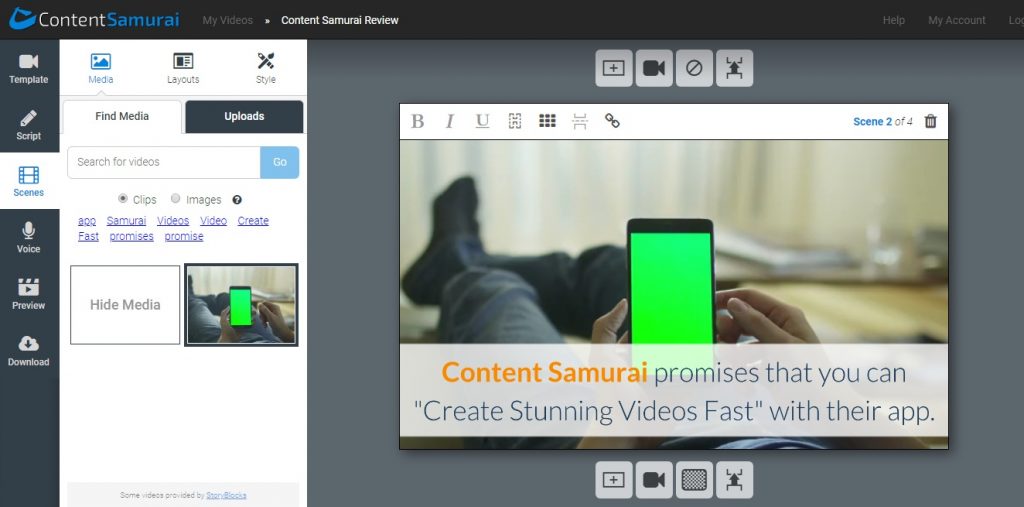The width and height of the screenshot is (1024, 507).
Task: Click the scene caption text overlay
Action: click(674, 391)
